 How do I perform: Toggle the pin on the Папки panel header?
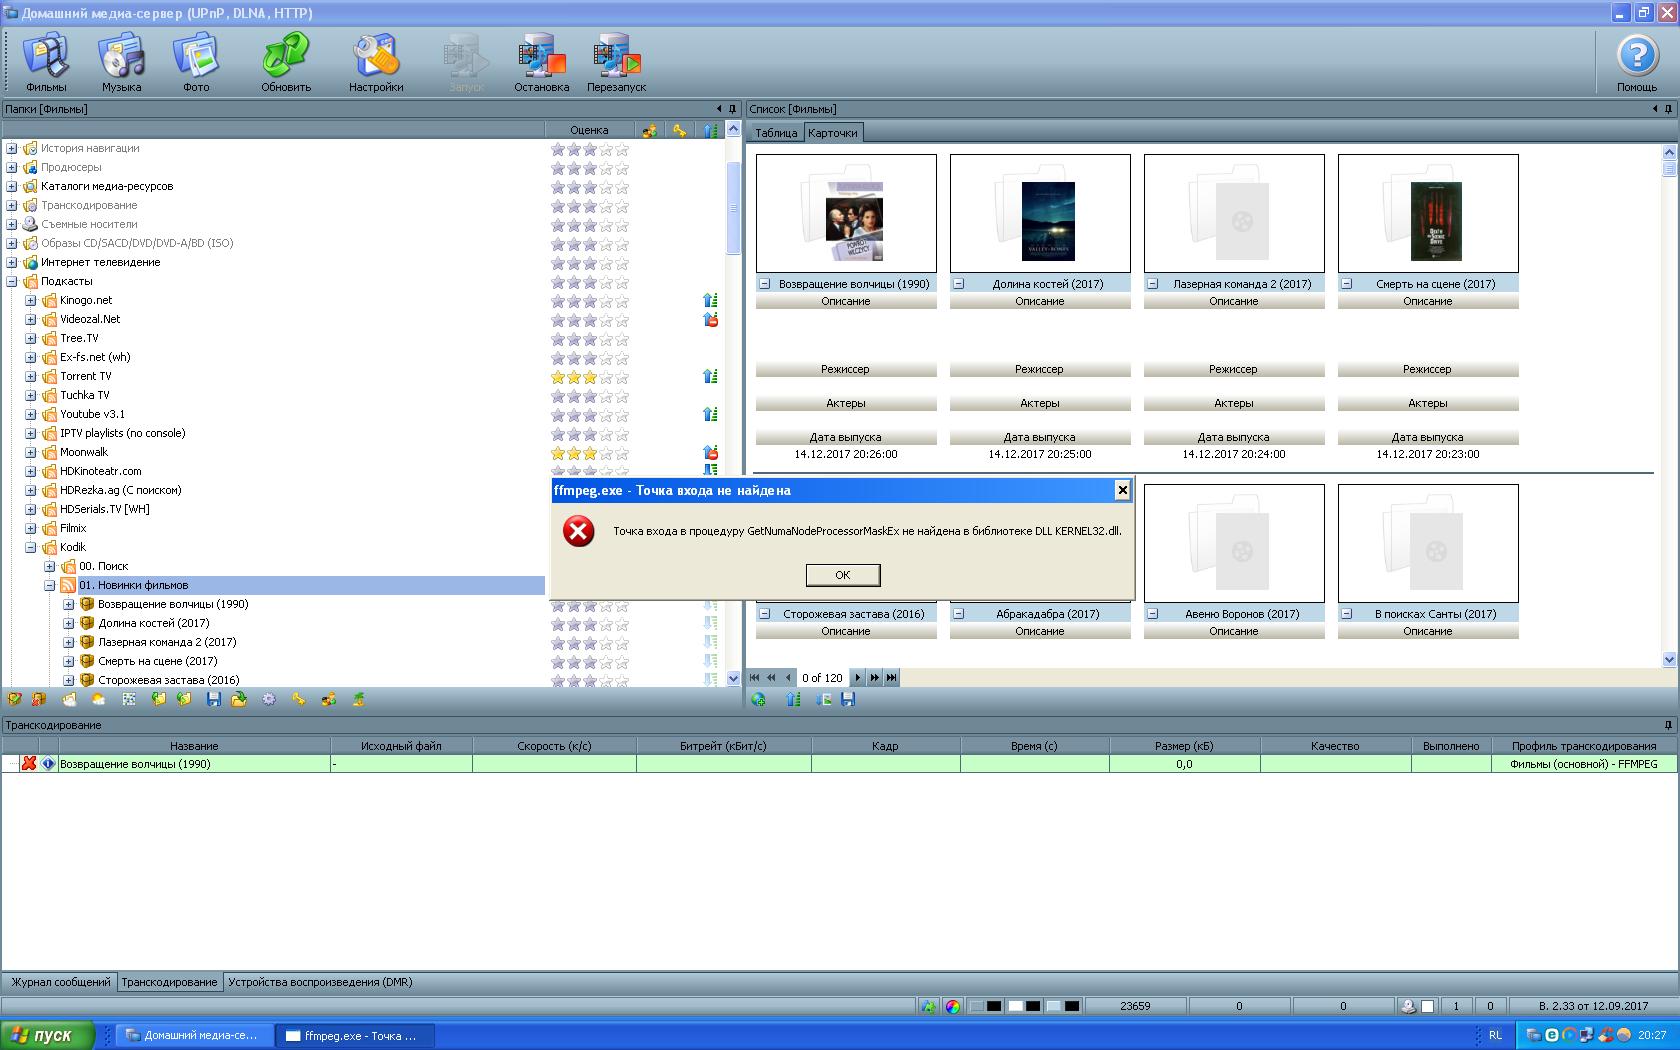733,109
